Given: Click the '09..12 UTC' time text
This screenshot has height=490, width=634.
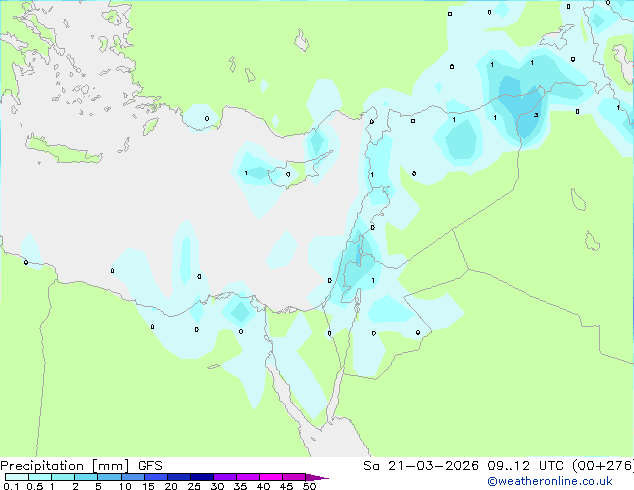Looking at the screenshot, I should pos(526,466).
